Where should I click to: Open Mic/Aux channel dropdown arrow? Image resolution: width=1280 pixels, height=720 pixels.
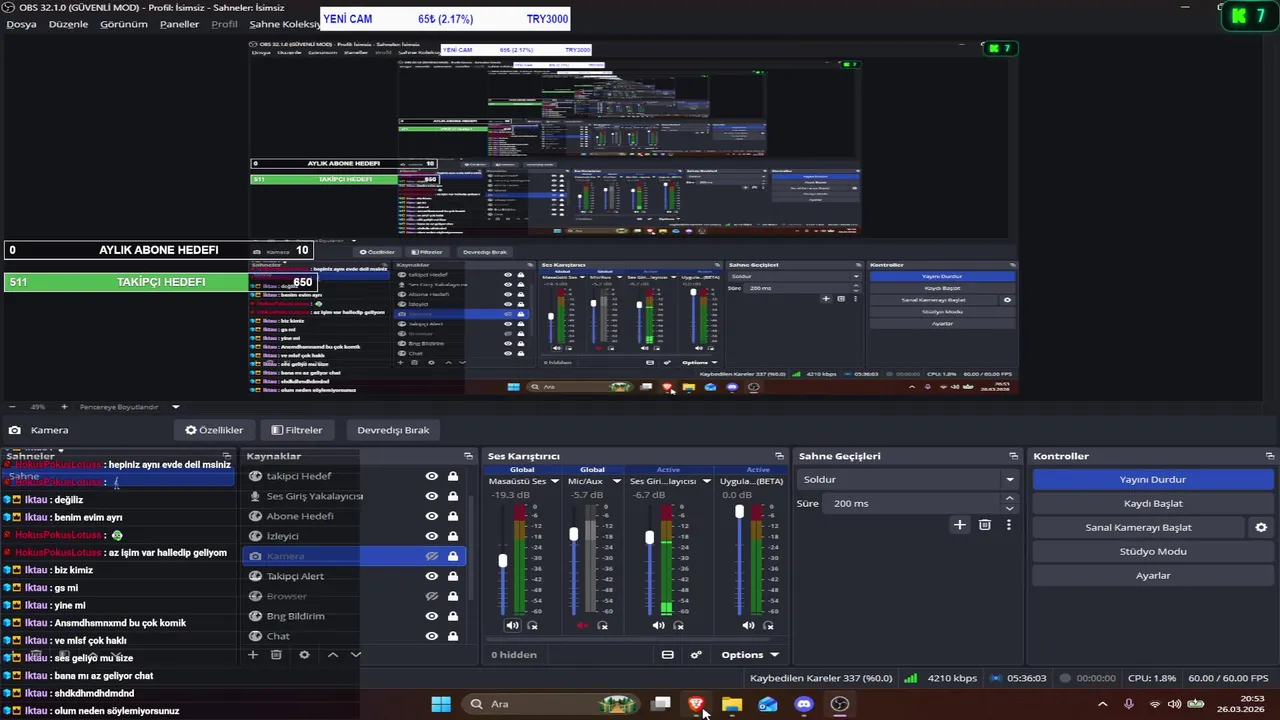tap(616, 481)
